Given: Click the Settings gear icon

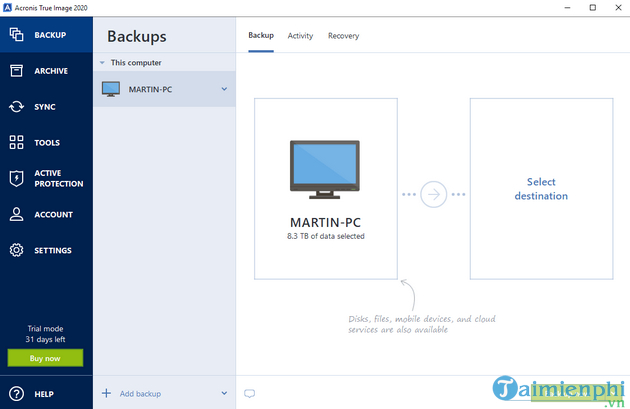Looking at the screenshot, I should [16, 250].
